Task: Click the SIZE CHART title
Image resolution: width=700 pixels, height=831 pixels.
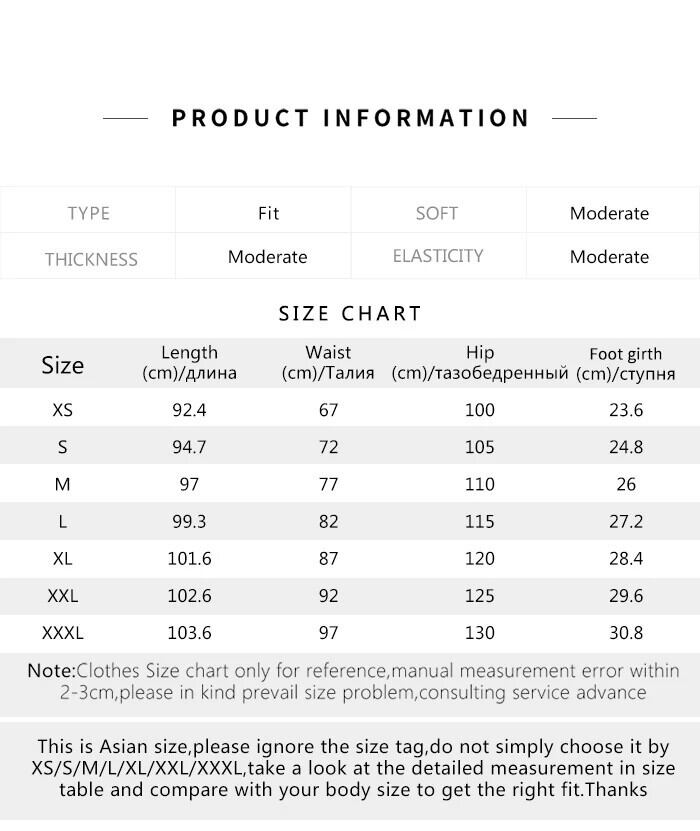Action: tap(350, 313)
